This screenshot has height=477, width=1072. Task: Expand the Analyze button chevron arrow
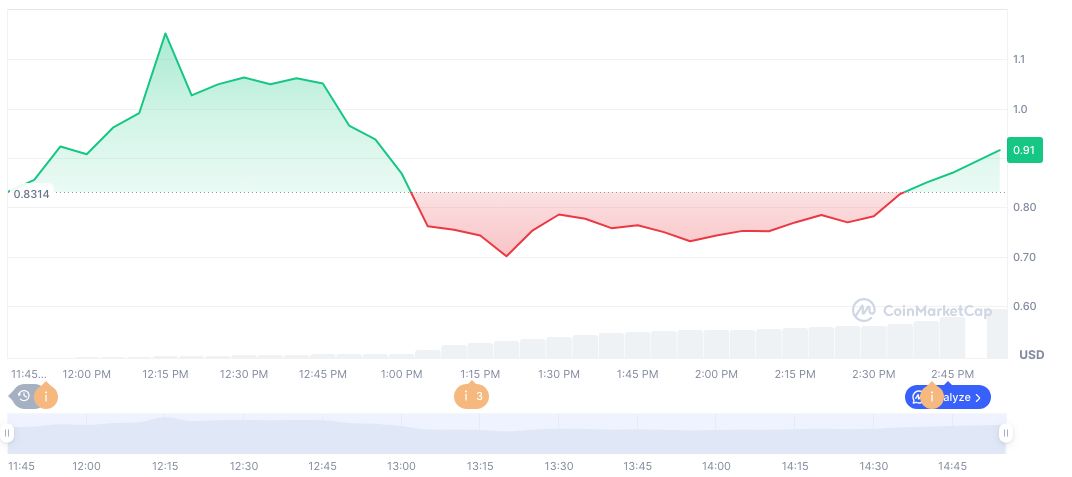pos(978,397)
